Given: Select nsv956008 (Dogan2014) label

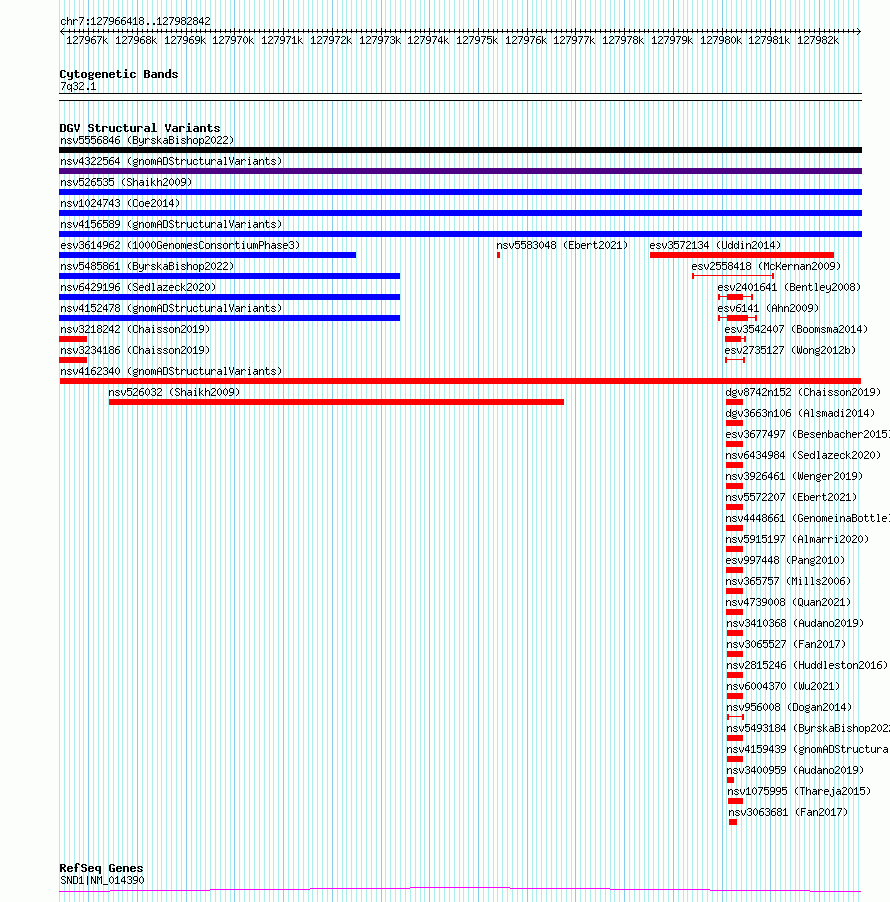Looking at the screenshot, I should [x=789, y=708].
